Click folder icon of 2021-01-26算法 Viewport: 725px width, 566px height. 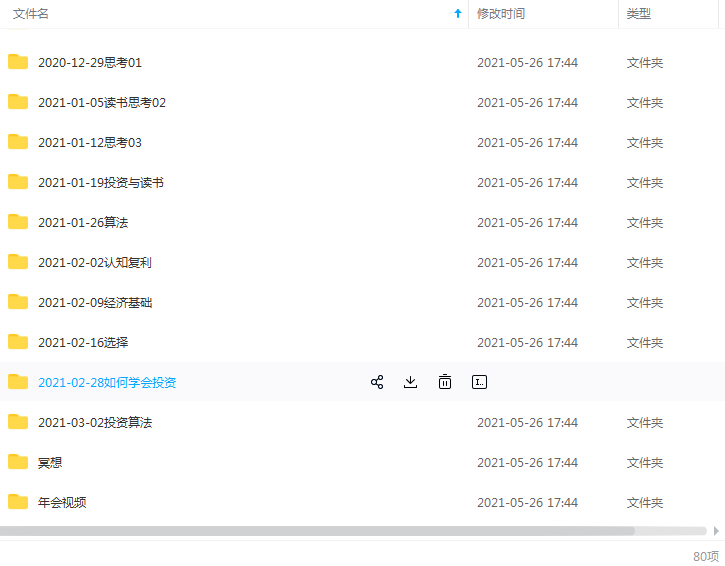click(x=18, y=221)
